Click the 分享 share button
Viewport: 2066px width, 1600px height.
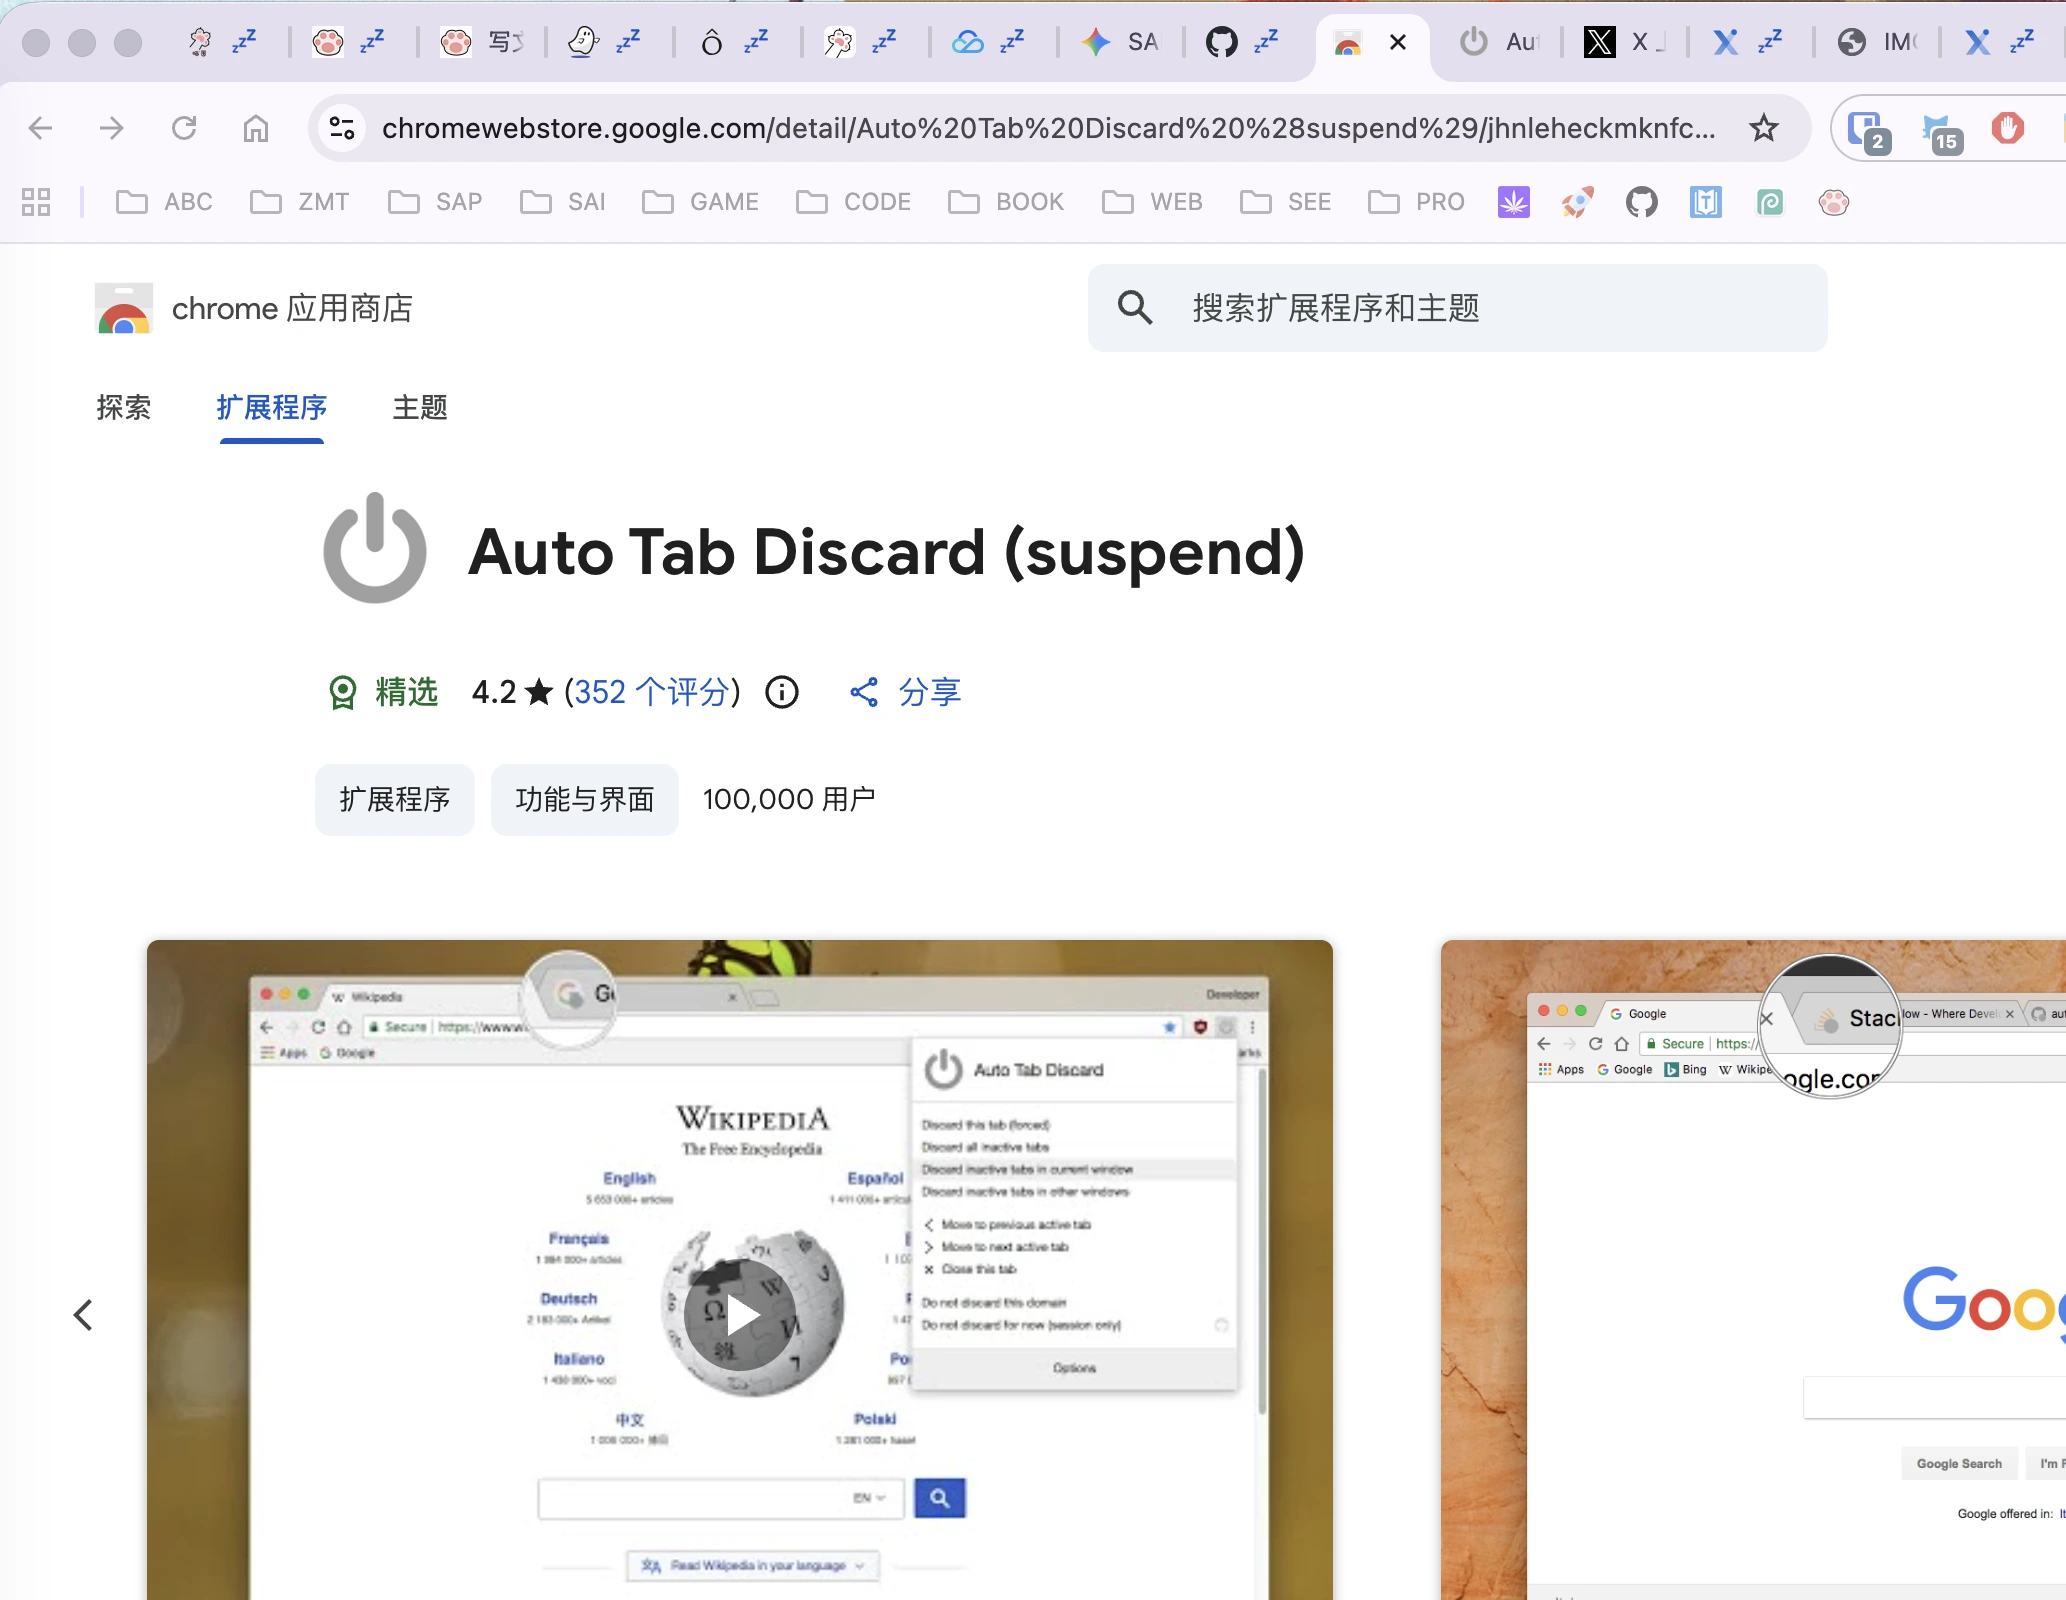tap(905, 692)
